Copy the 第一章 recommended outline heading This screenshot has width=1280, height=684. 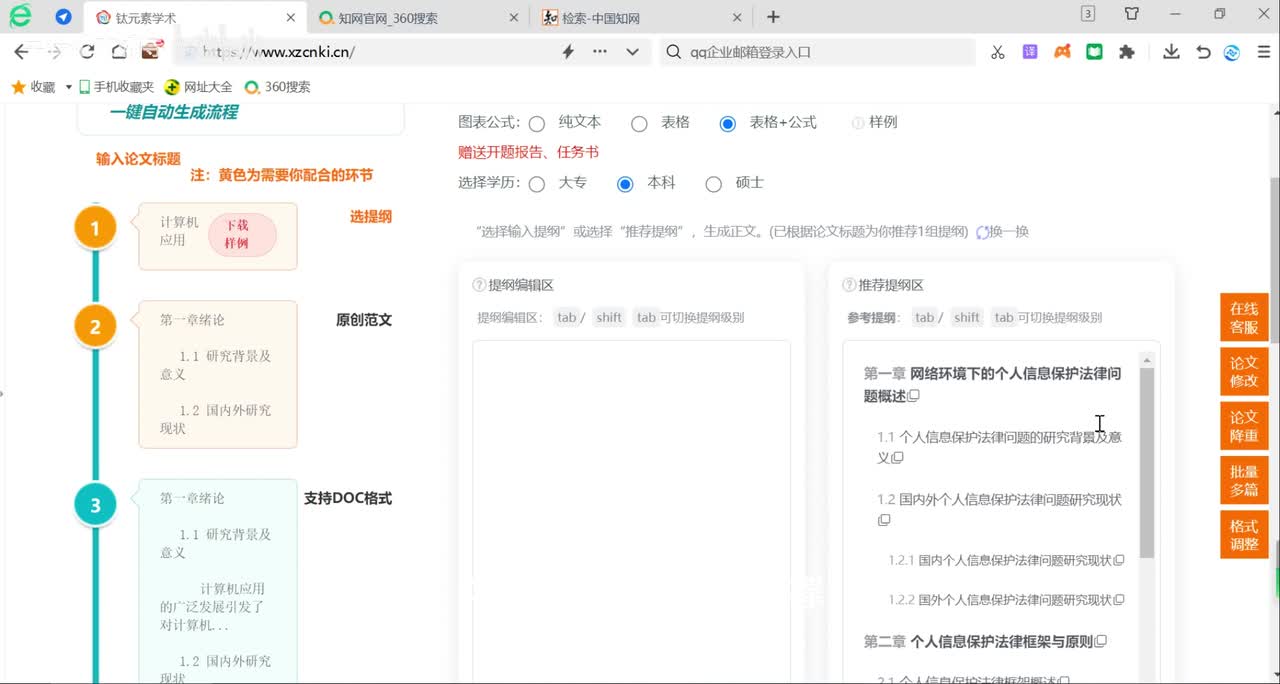(x=913, y=396)
